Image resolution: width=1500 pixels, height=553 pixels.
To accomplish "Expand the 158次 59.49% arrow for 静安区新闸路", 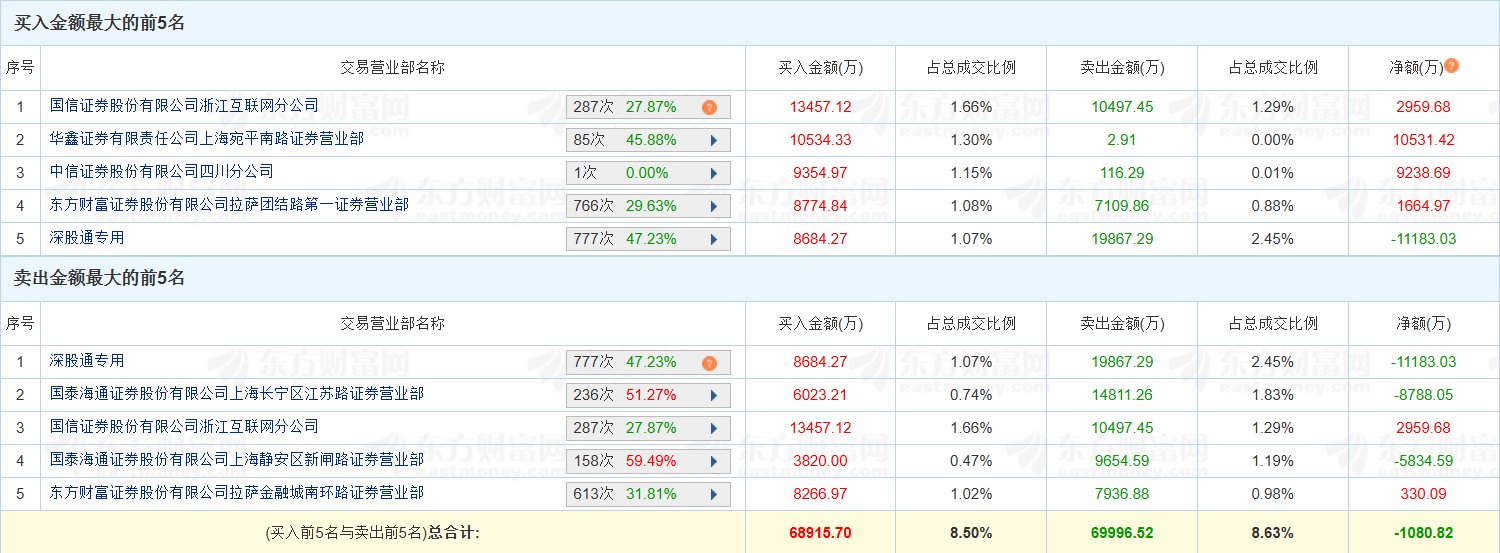I will click(714, 461).
